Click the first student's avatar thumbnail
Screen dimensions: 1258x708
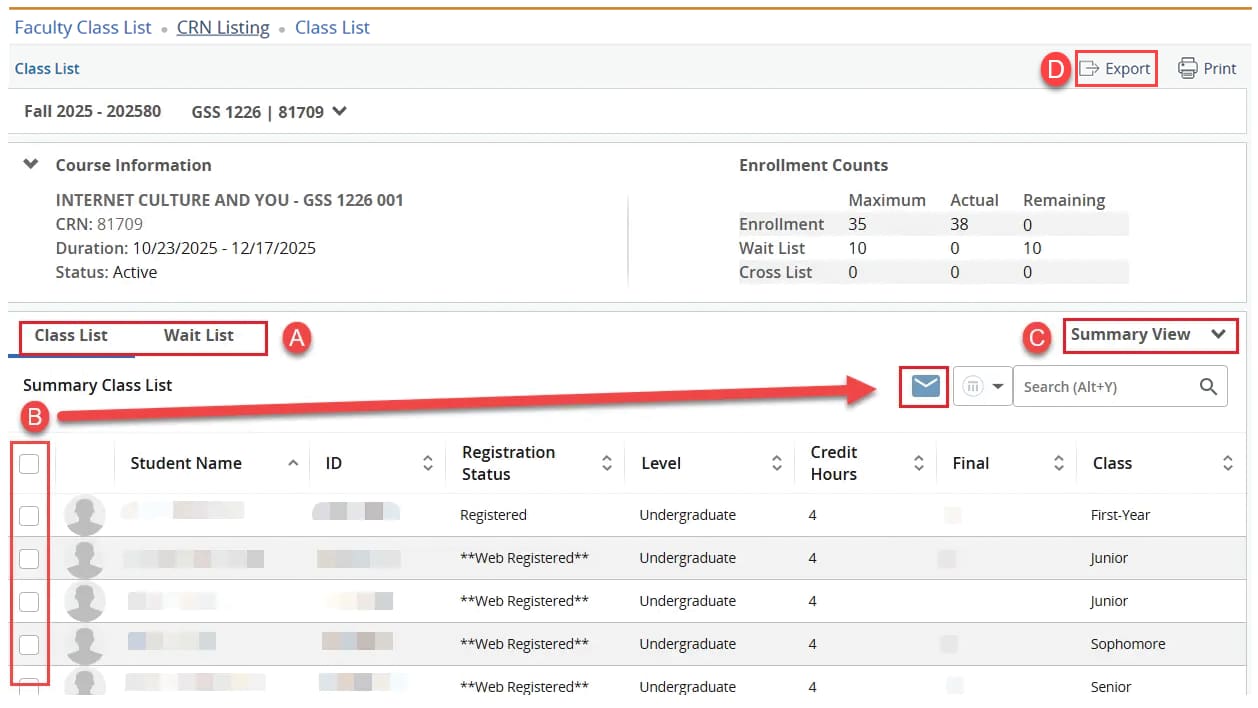[84, 516]
